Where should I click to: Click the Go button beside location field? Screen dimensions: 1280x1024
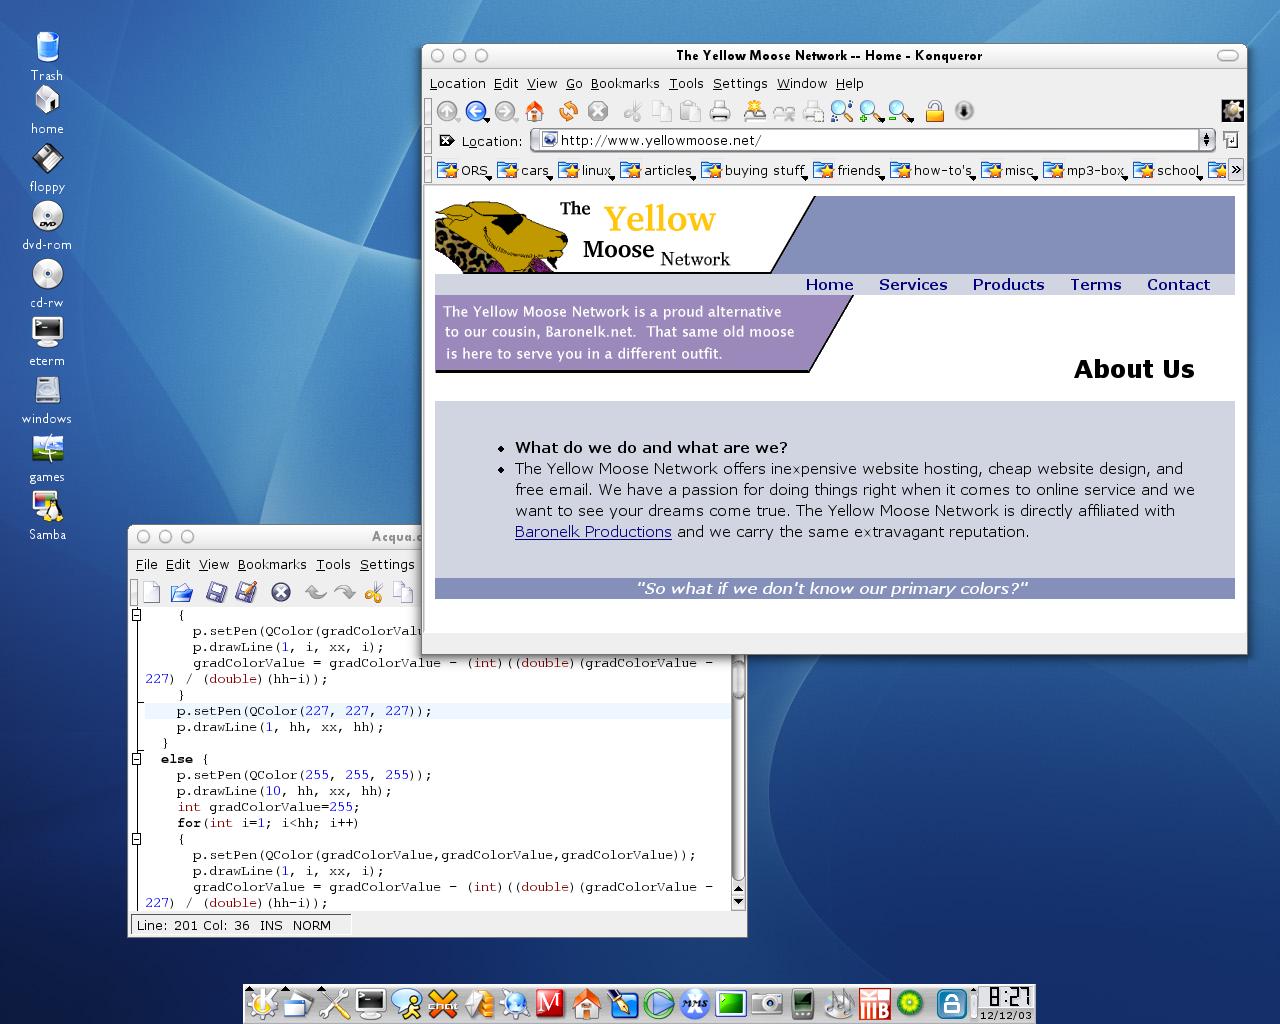(1231, 140)
